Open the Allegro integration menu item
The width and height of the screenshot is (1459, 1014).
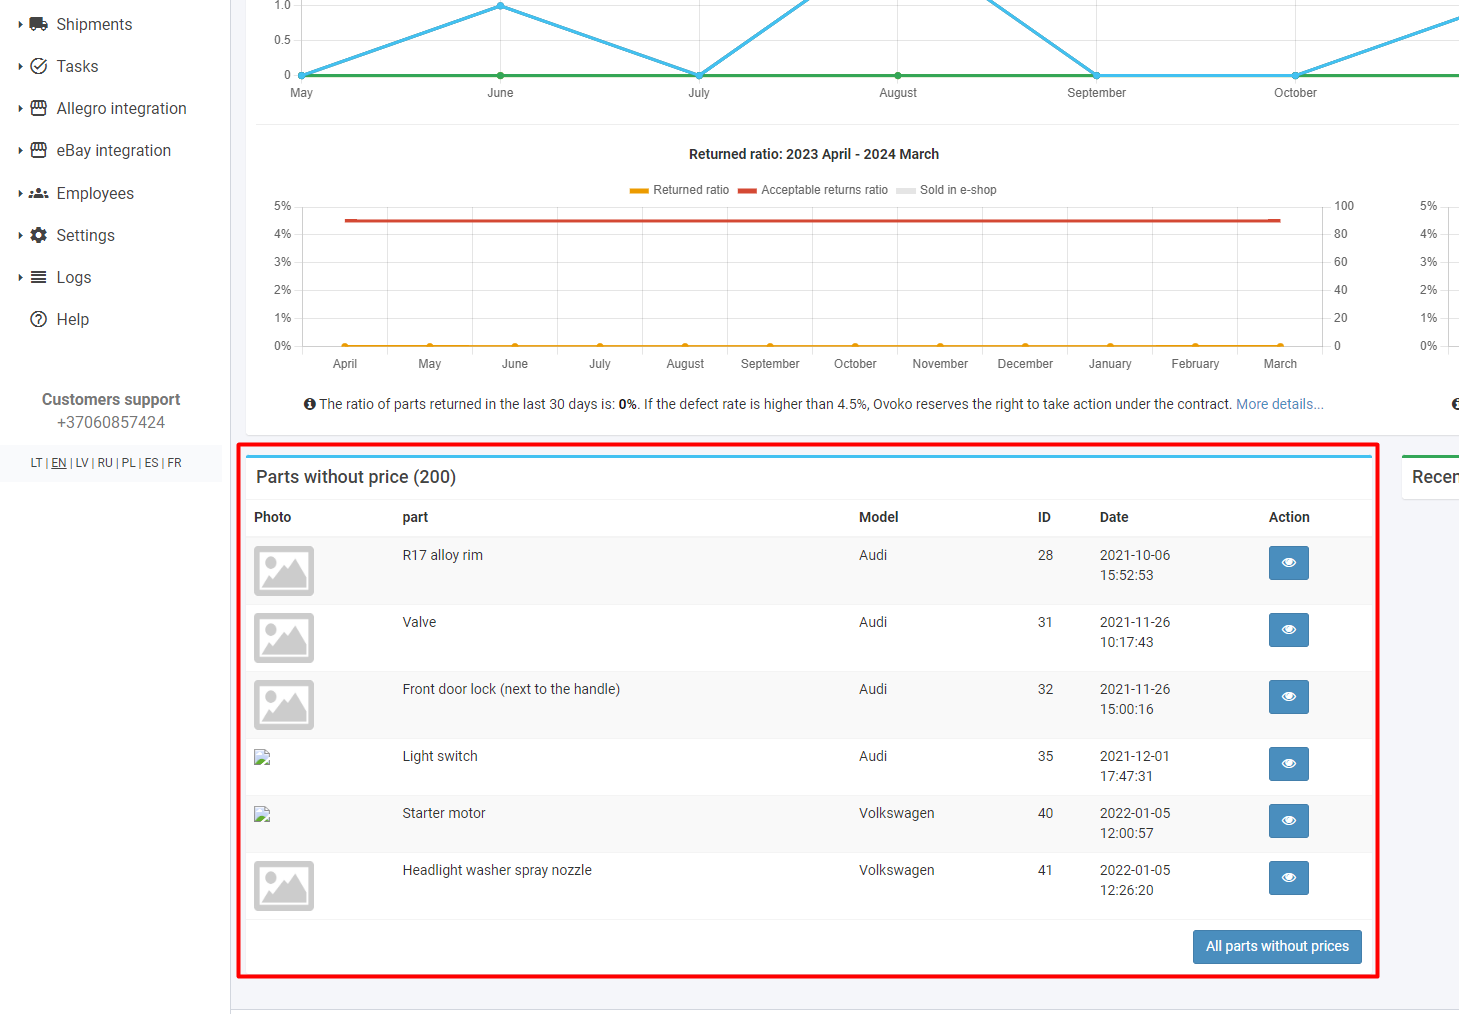click(121, 108)
